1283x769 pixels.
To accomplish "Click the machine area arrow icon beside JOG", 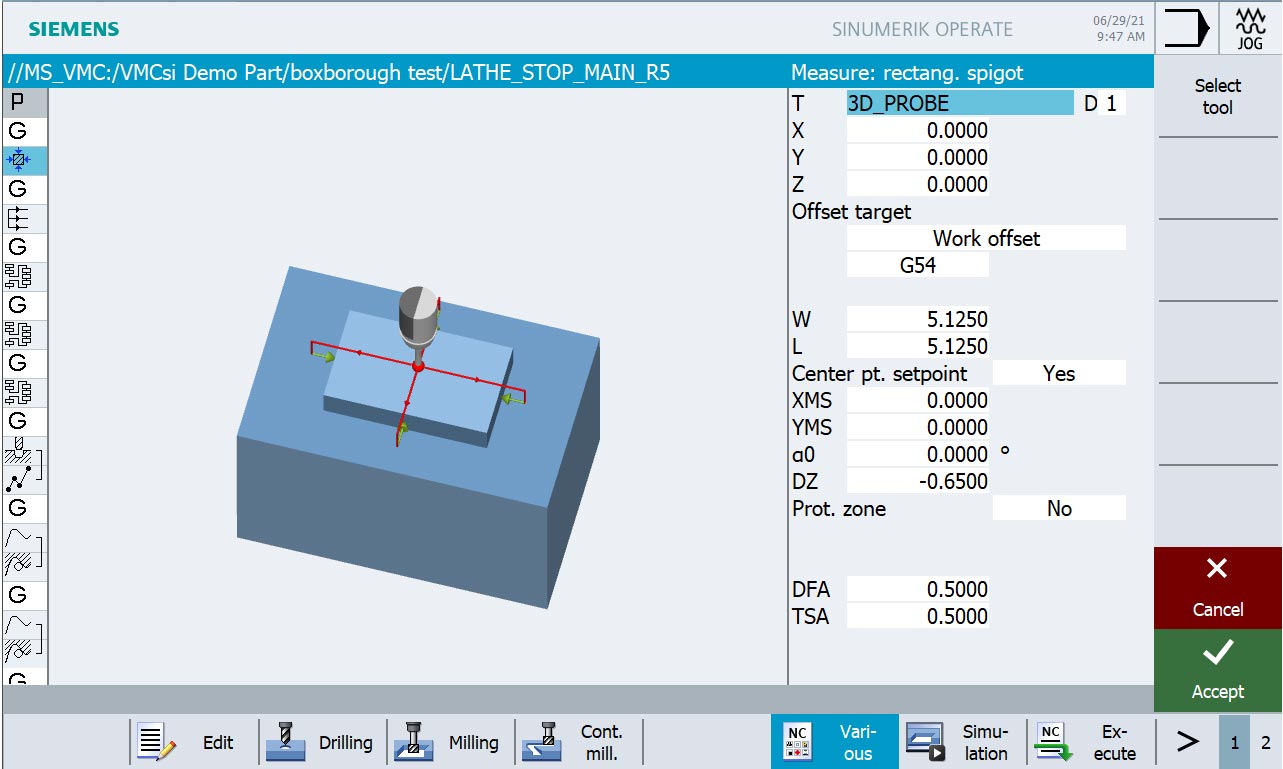I will pyautogui.click(x=1186, y=28).
